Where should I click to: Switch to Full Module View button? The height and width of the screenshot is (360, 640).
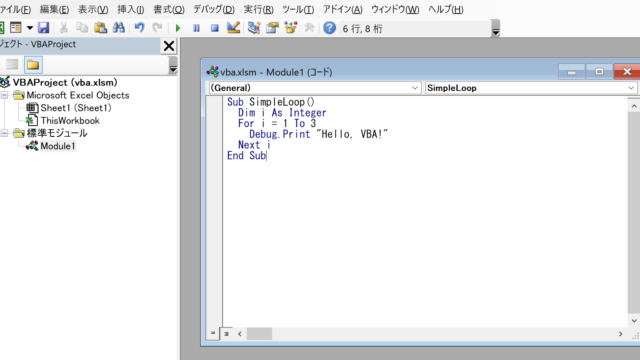coord(226,333)
